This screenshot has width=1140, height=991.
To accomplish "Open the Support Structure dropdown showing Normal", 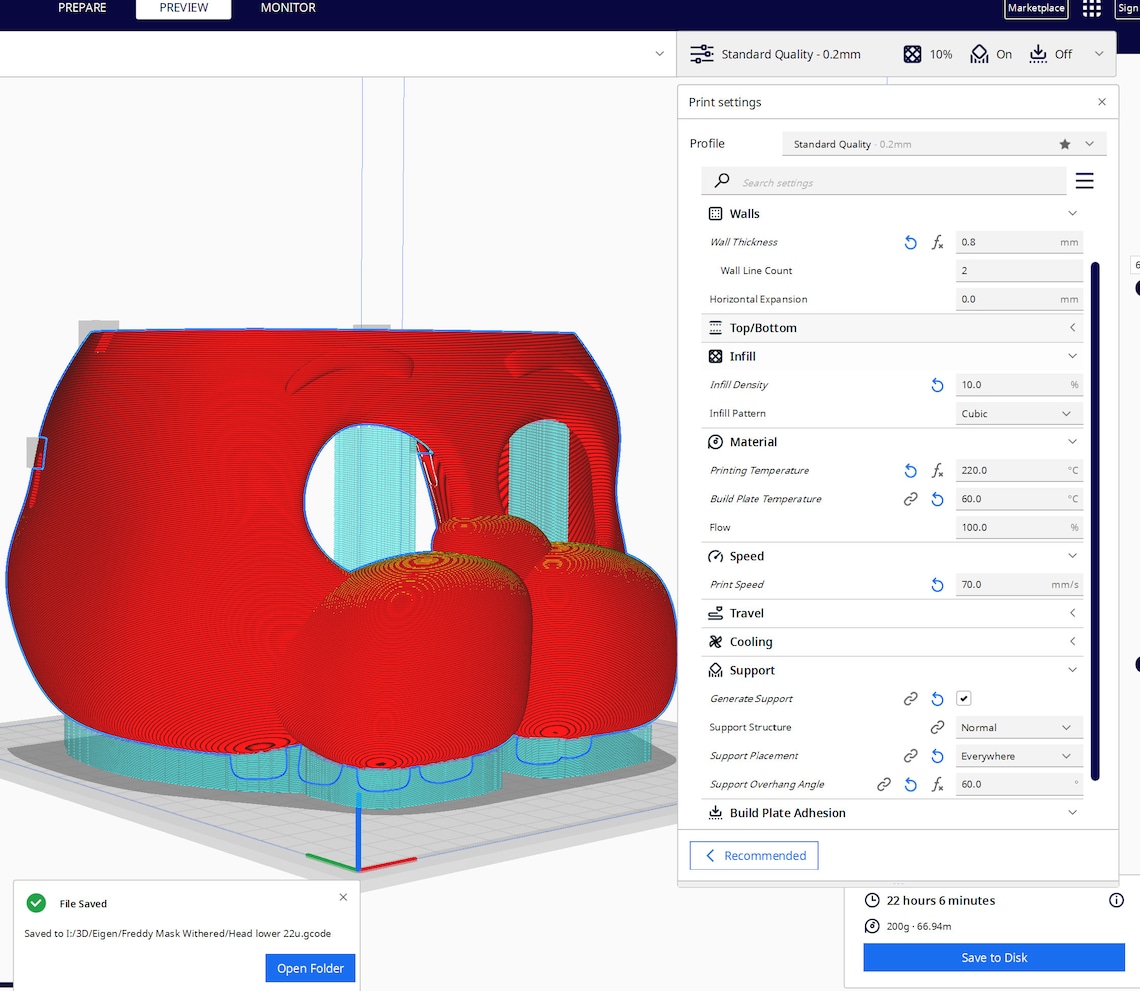I will coord(1018,727).
